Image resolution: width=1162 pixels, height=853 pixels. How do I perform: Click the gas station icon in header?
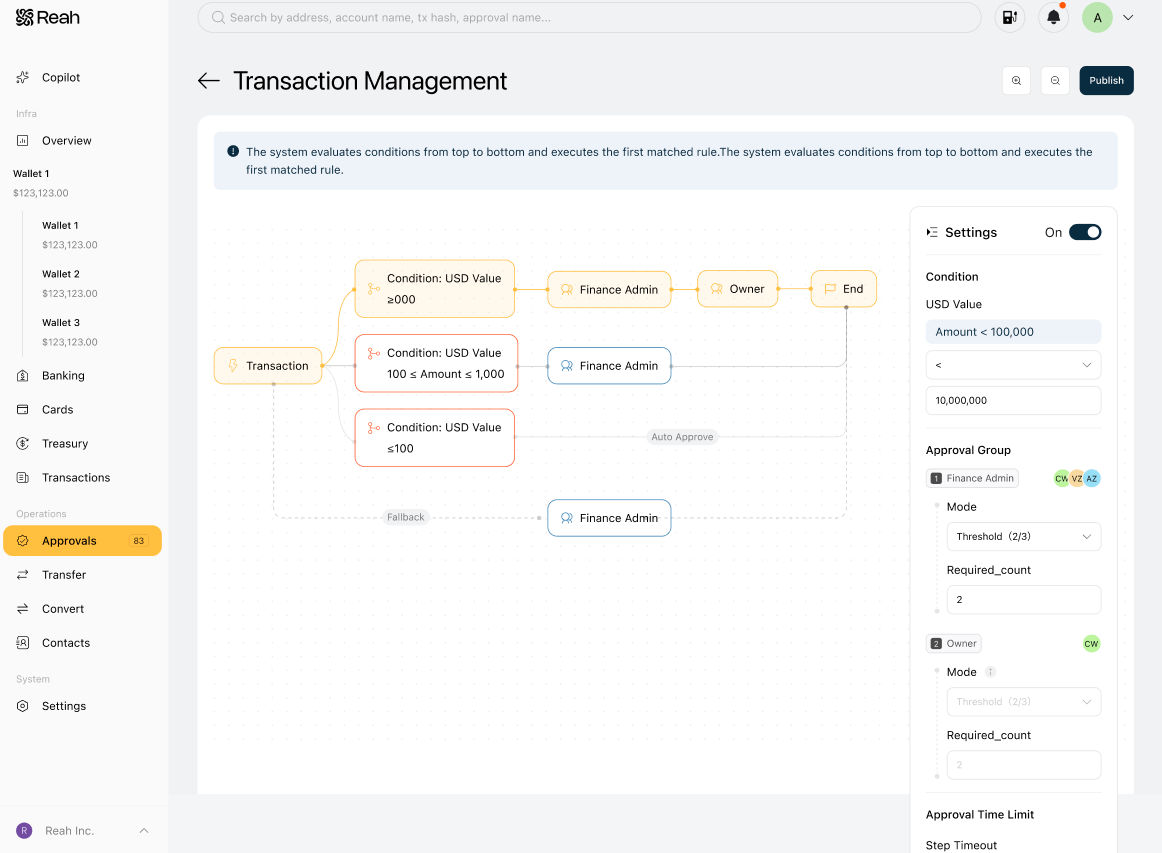coord(1009,18)
